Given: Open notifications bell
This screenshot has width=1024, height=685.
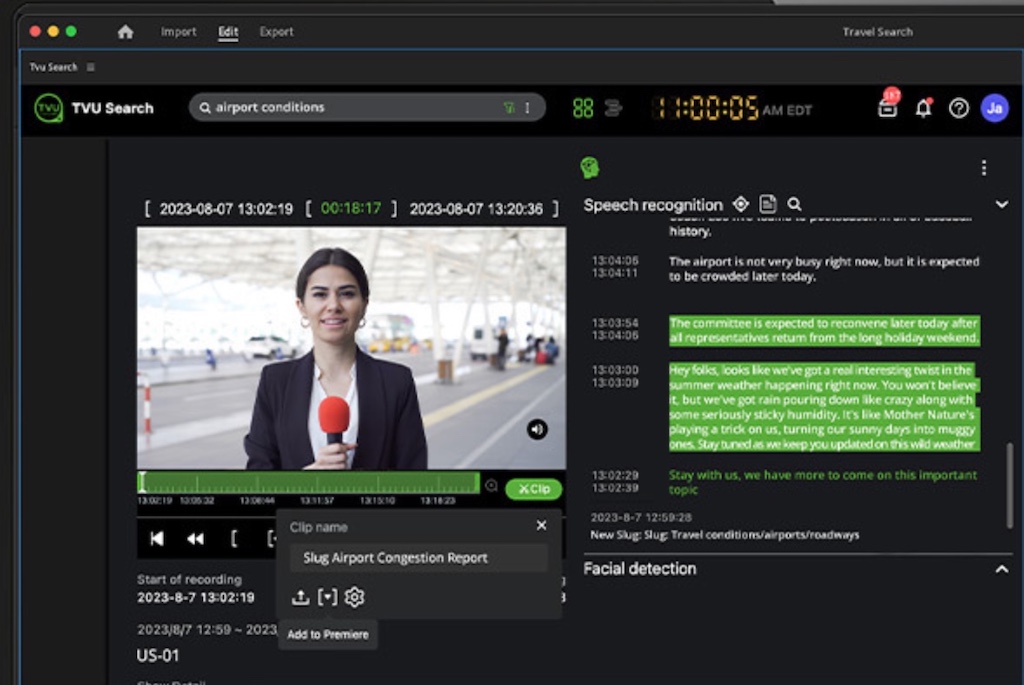Looking at the screenshot, I should (x=923, y=108).
